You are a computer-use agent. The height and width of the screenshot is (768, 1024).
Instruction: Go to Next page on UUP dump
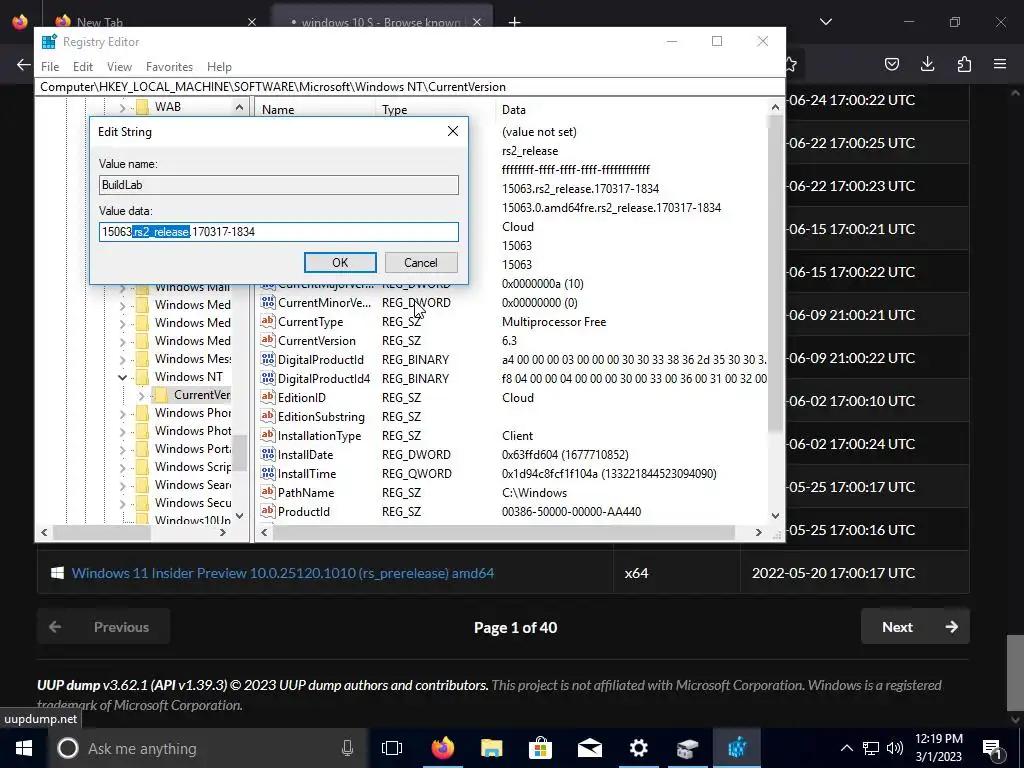pos(915,627)
